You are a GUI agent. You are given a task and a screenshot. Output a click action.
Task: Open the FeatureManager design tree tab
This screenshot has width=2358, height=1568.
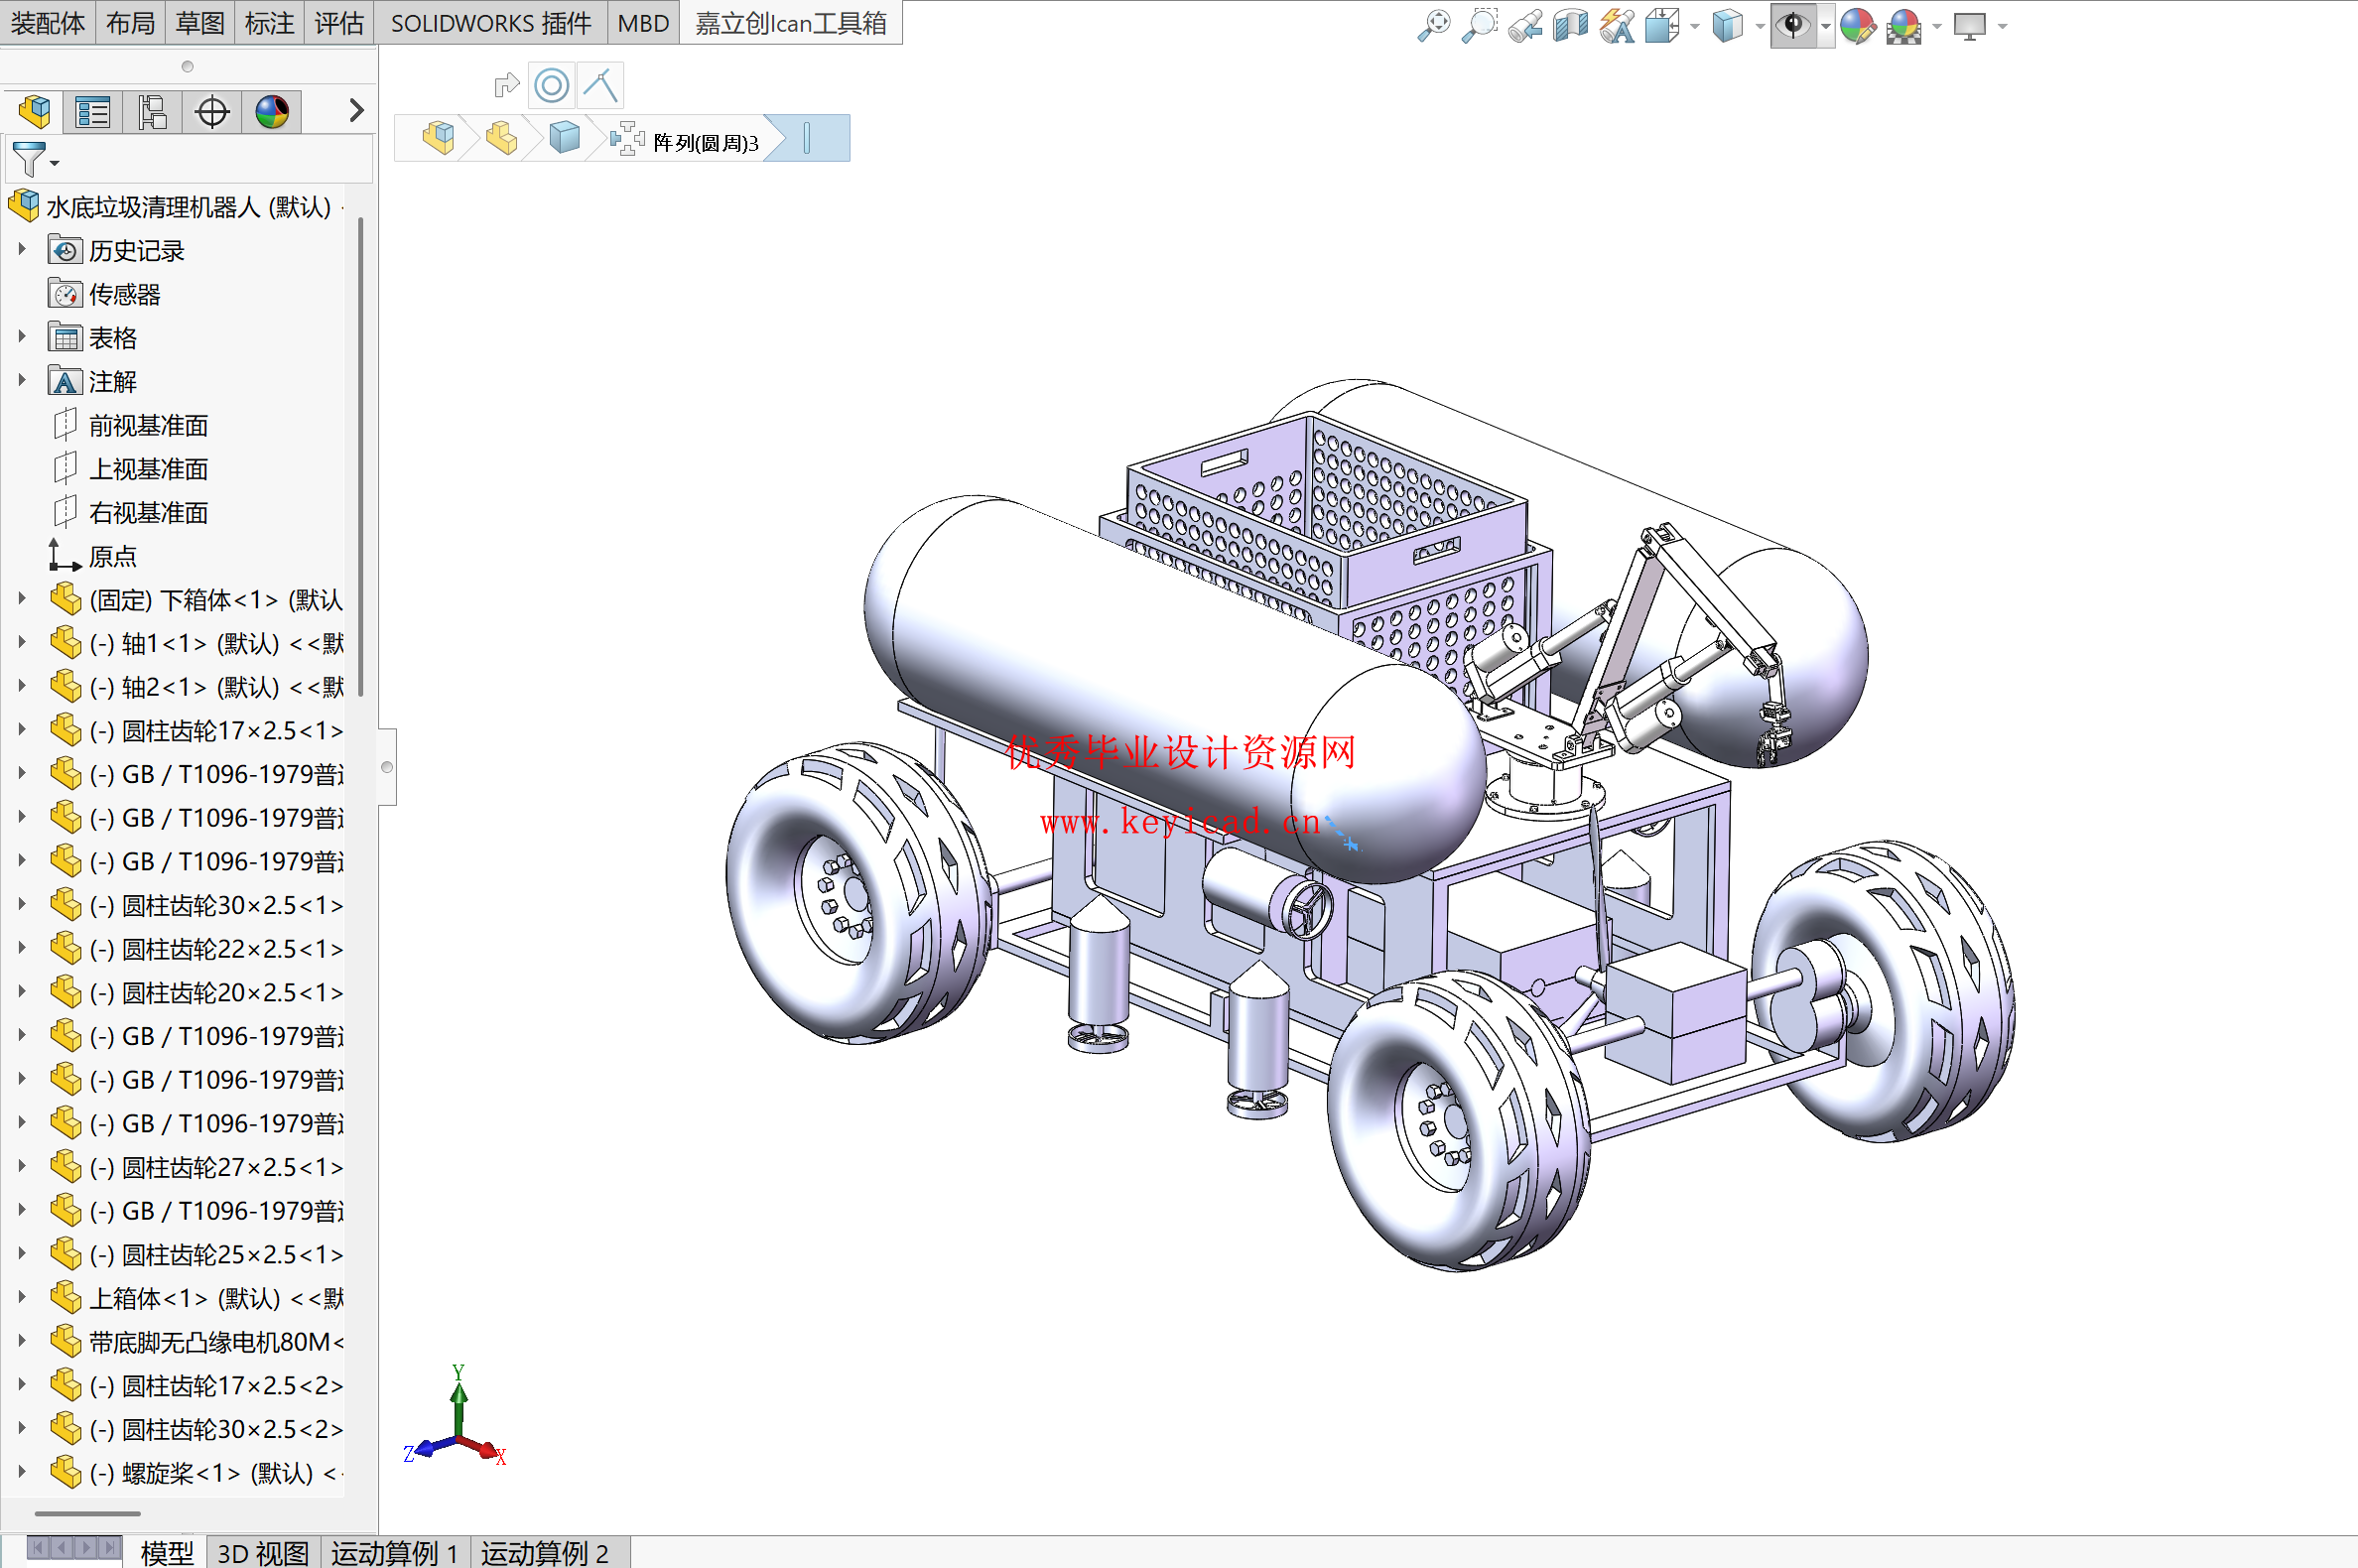click(x=34, y=111)
